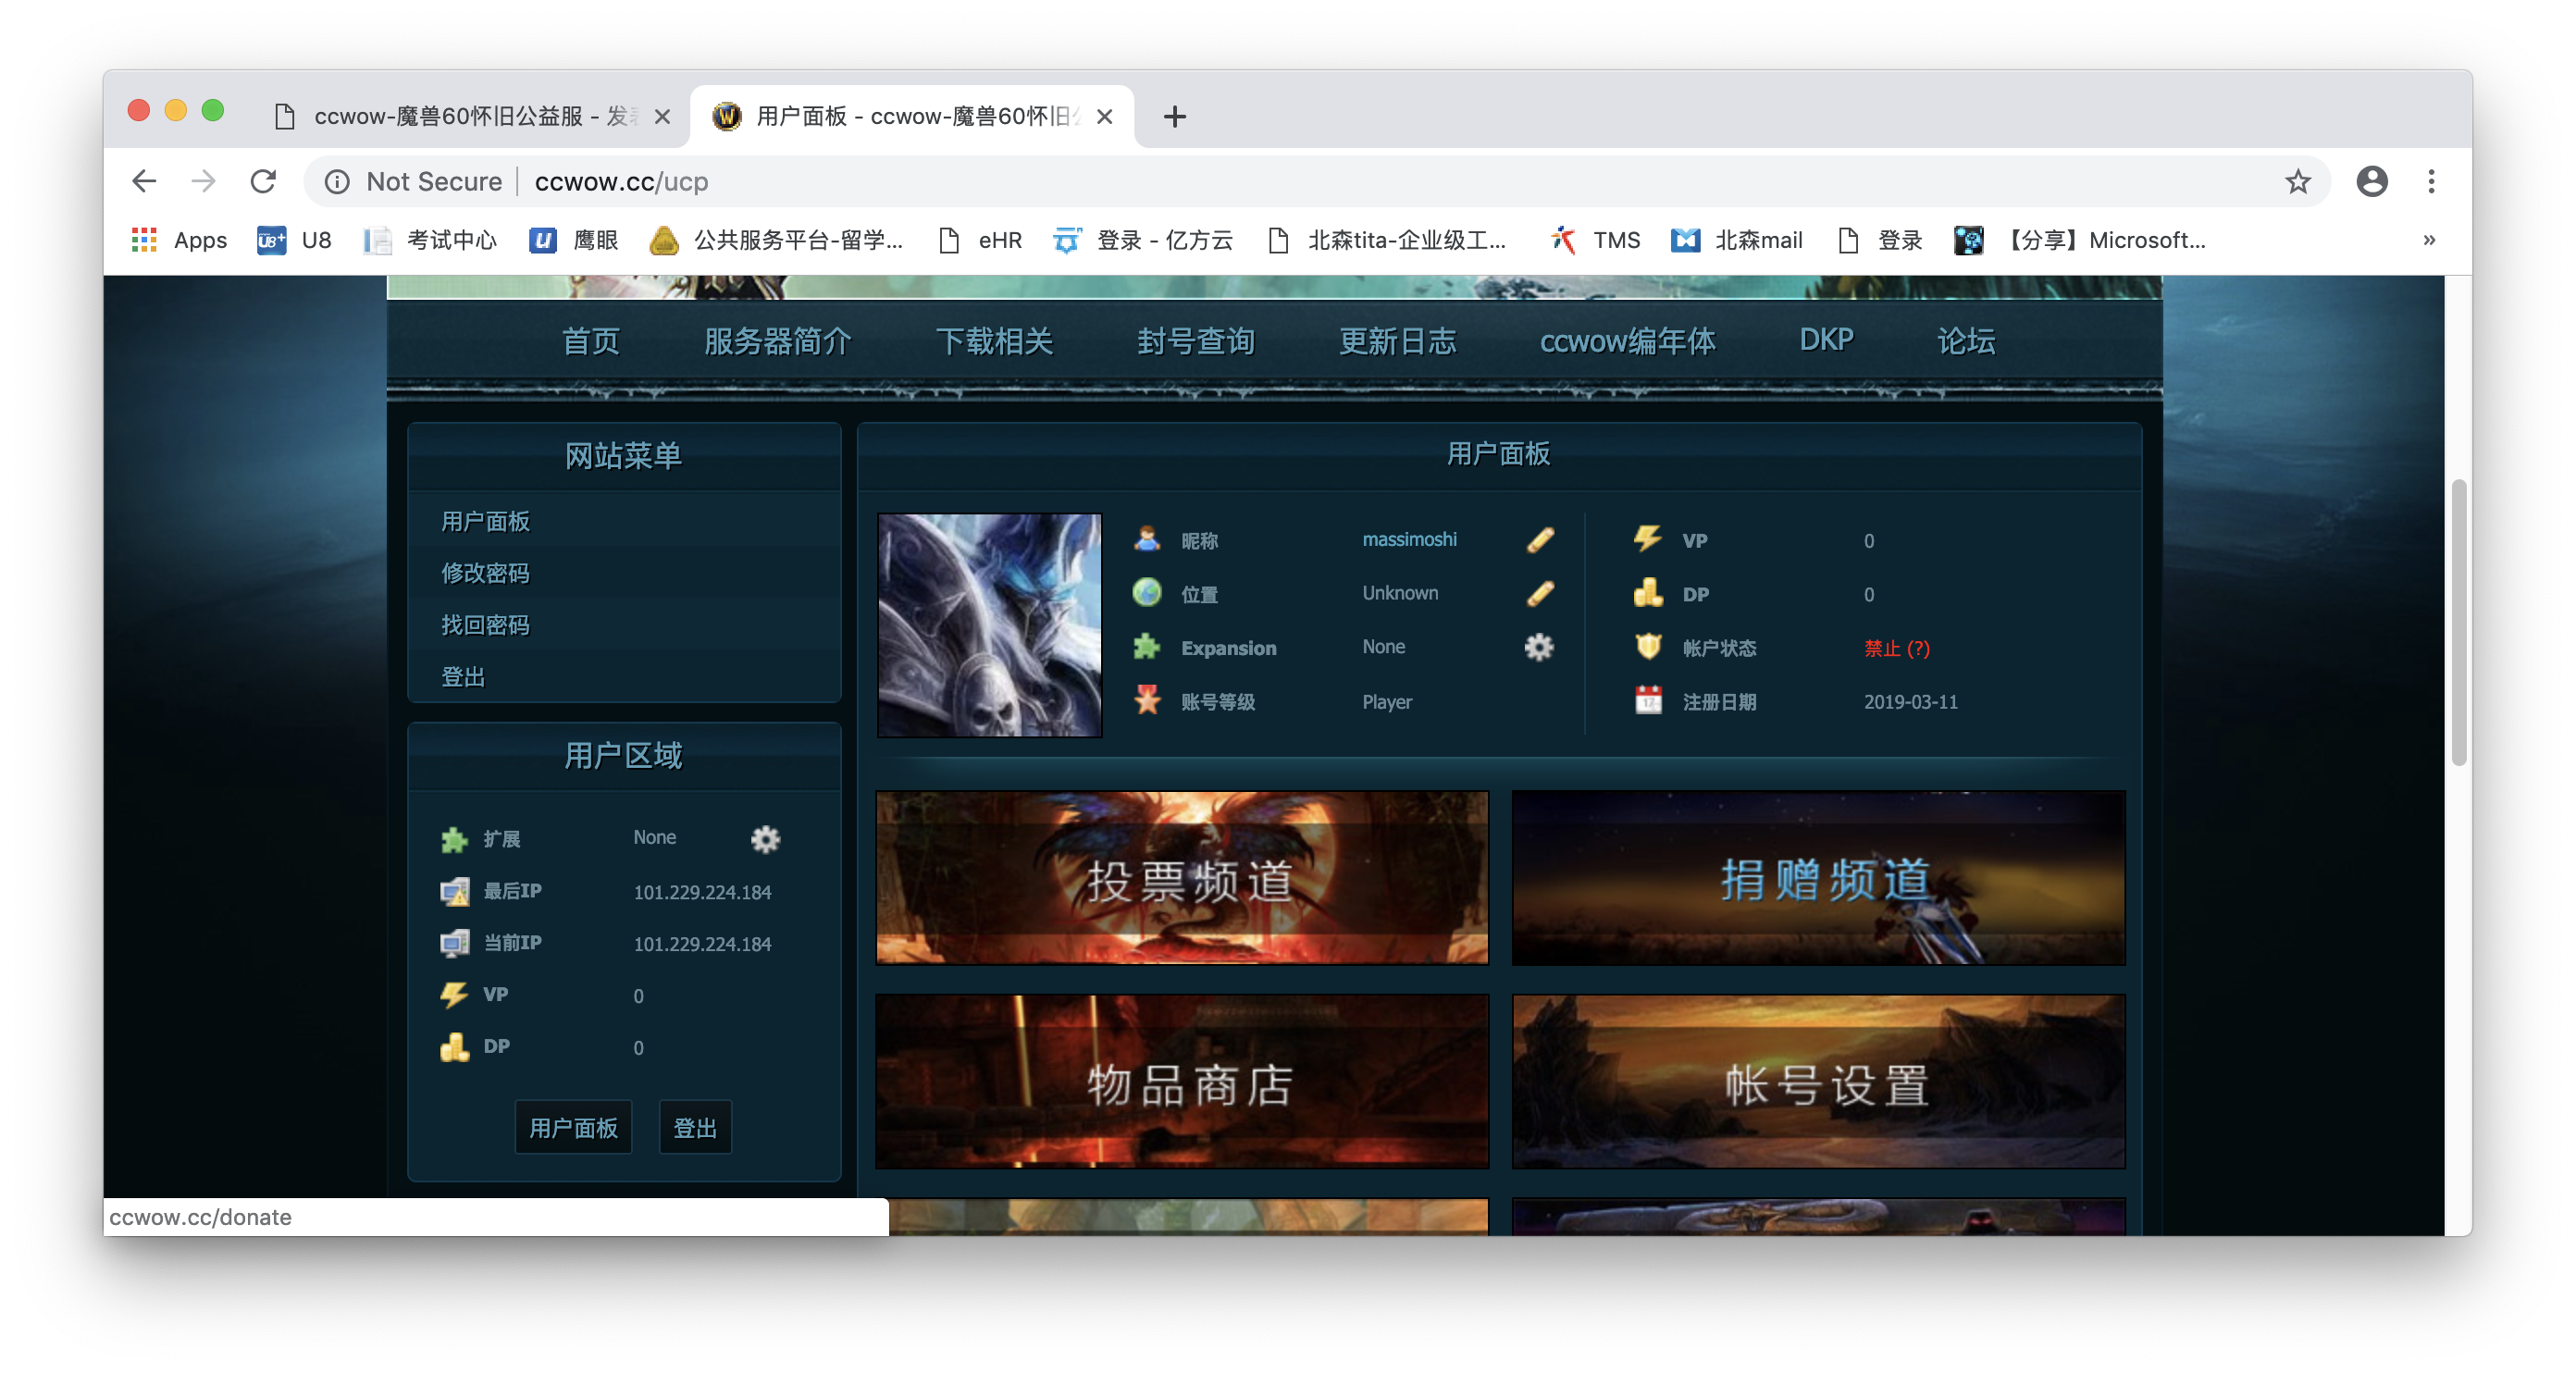Click the 登出 button in user area
This screenshot has width=2576, height=1373.
(x=694, y=1127)
